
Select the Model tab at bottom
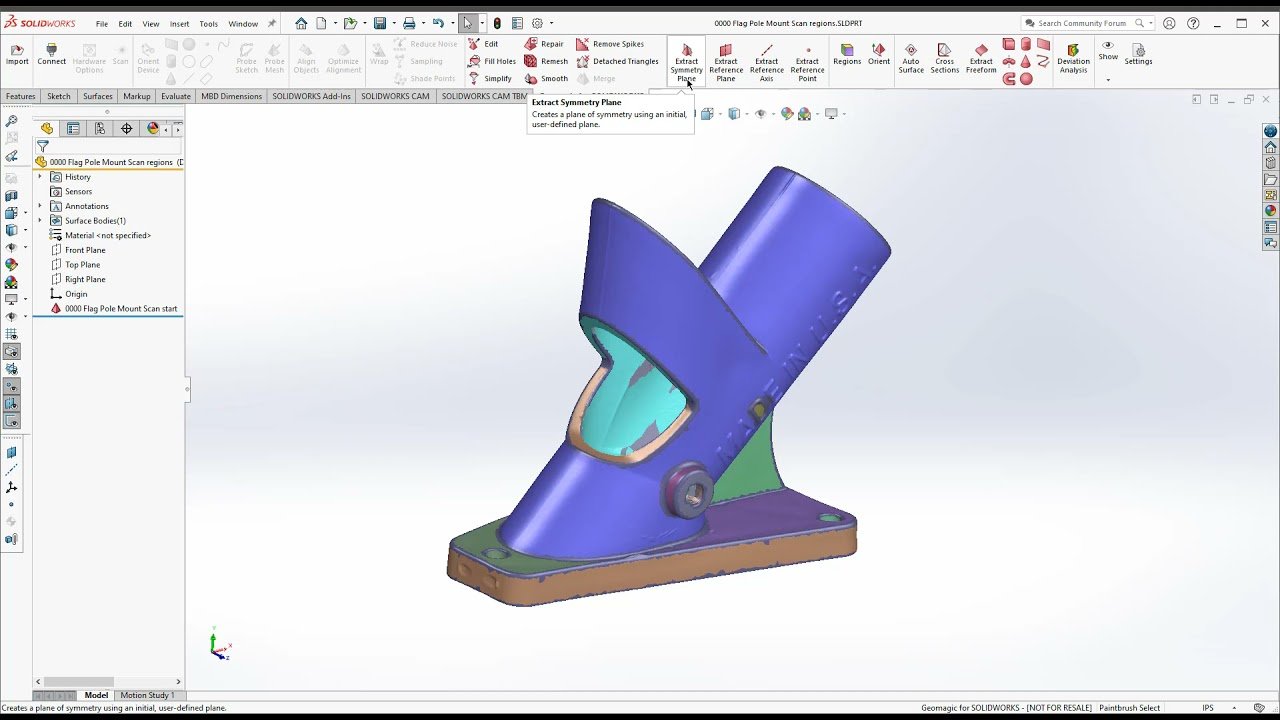point(96,695)
